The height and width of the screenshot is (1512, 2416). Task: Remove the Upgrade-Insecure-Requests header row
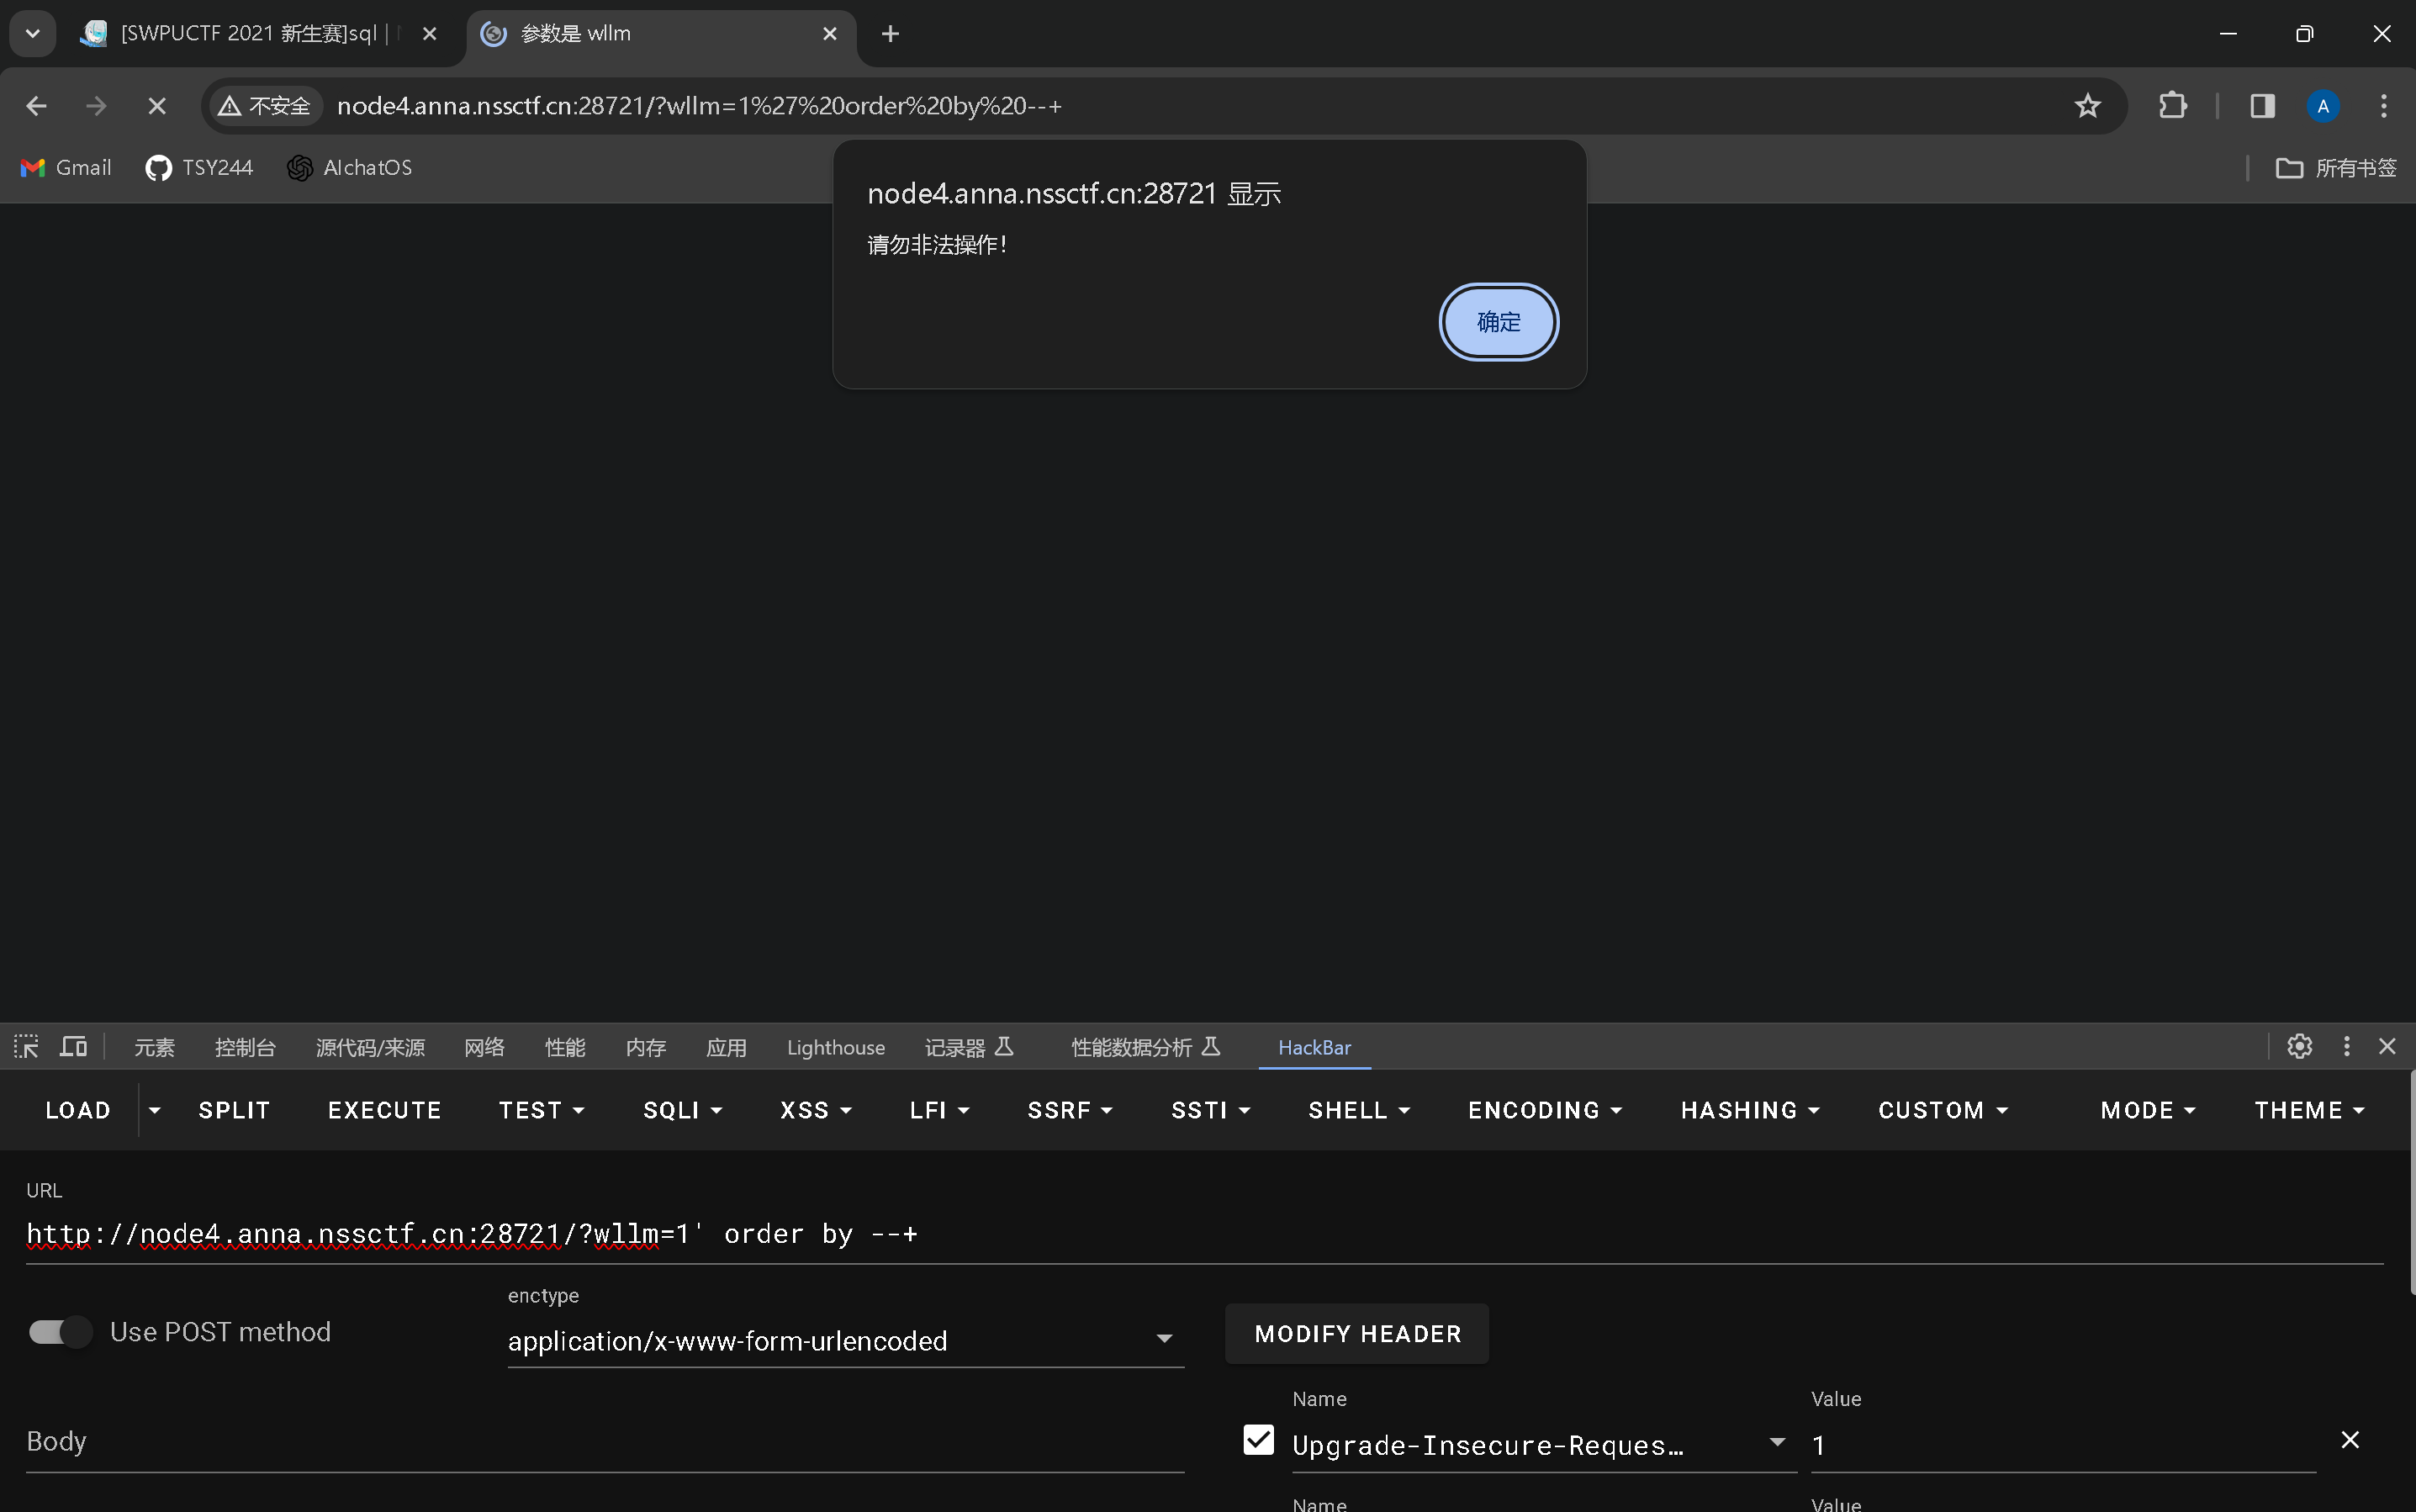[x=2350, y=1440]
